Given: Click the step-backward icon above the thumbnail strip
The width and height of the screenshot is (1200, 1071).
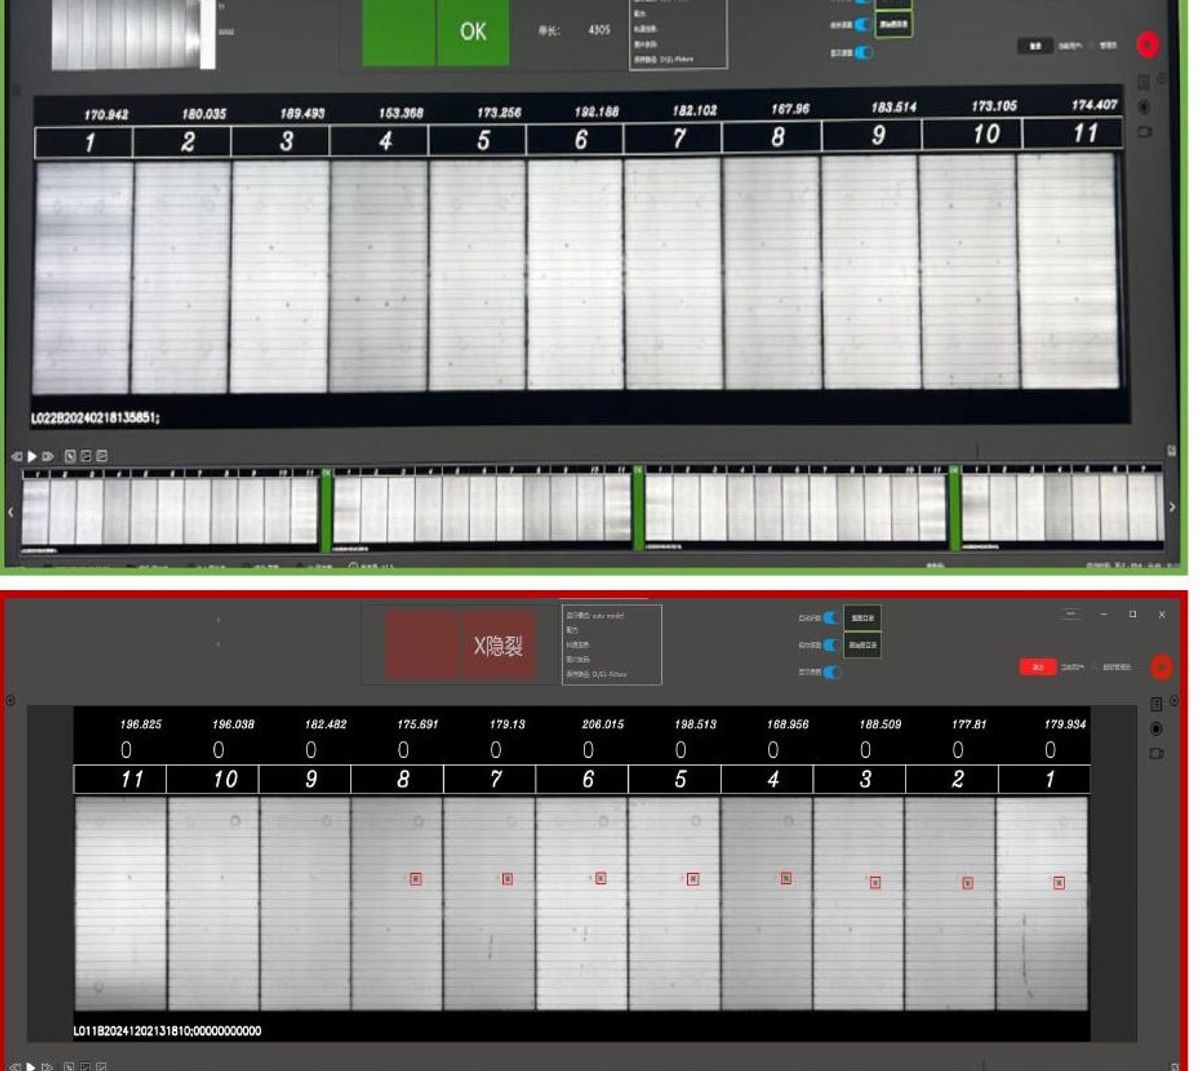Looking at the screenshot, I should point(17,456).
